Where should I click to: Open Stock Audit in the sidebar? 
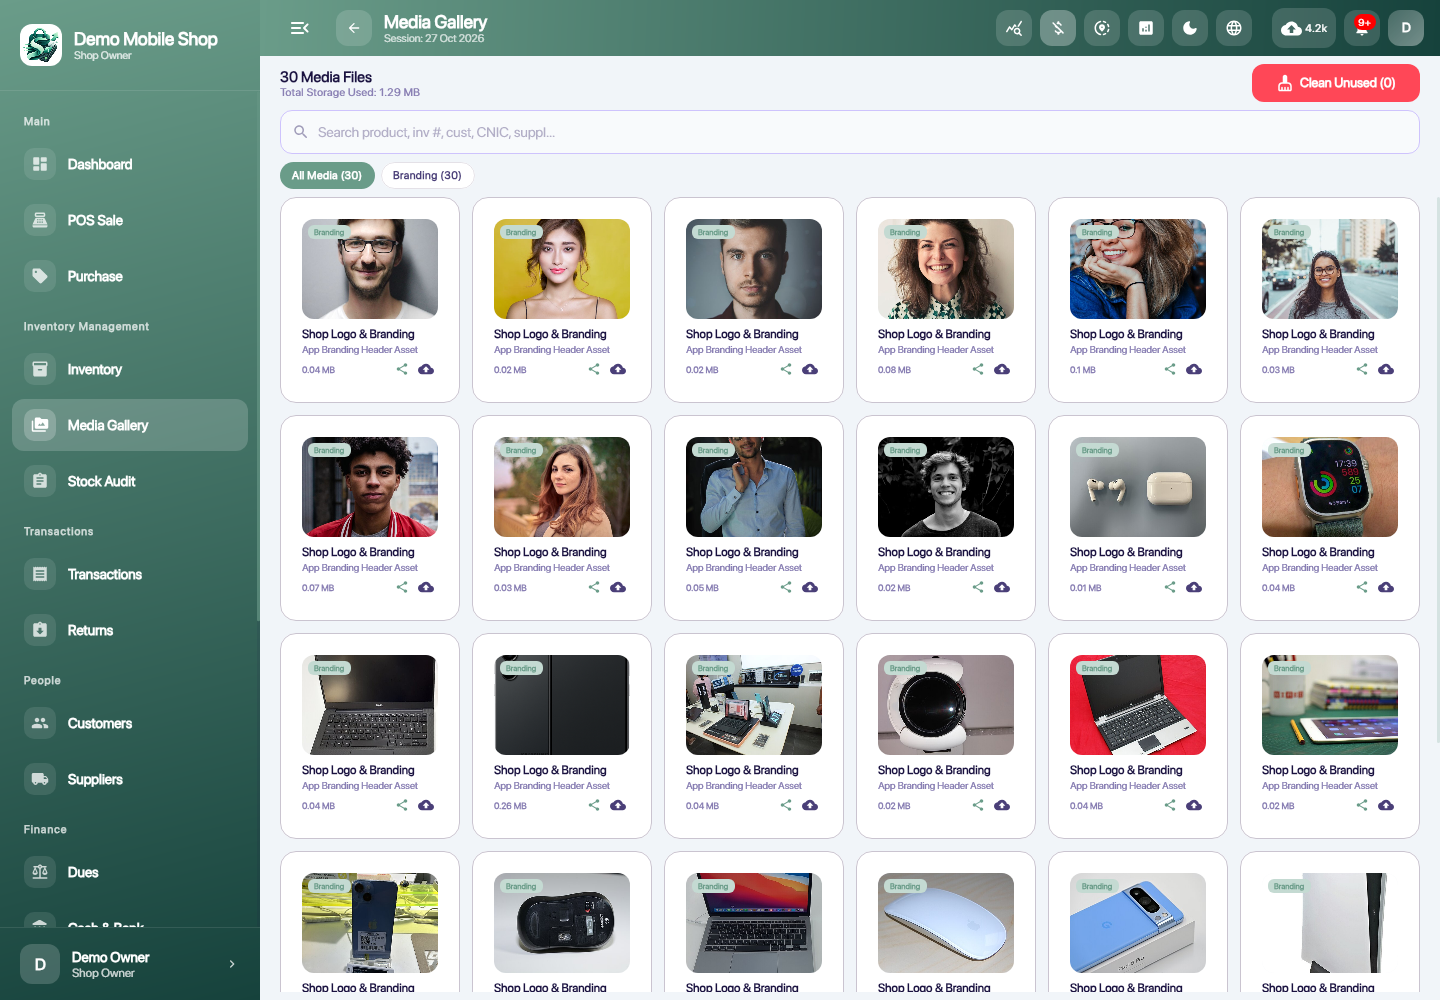pyautogui.click(x=130, y=481)
